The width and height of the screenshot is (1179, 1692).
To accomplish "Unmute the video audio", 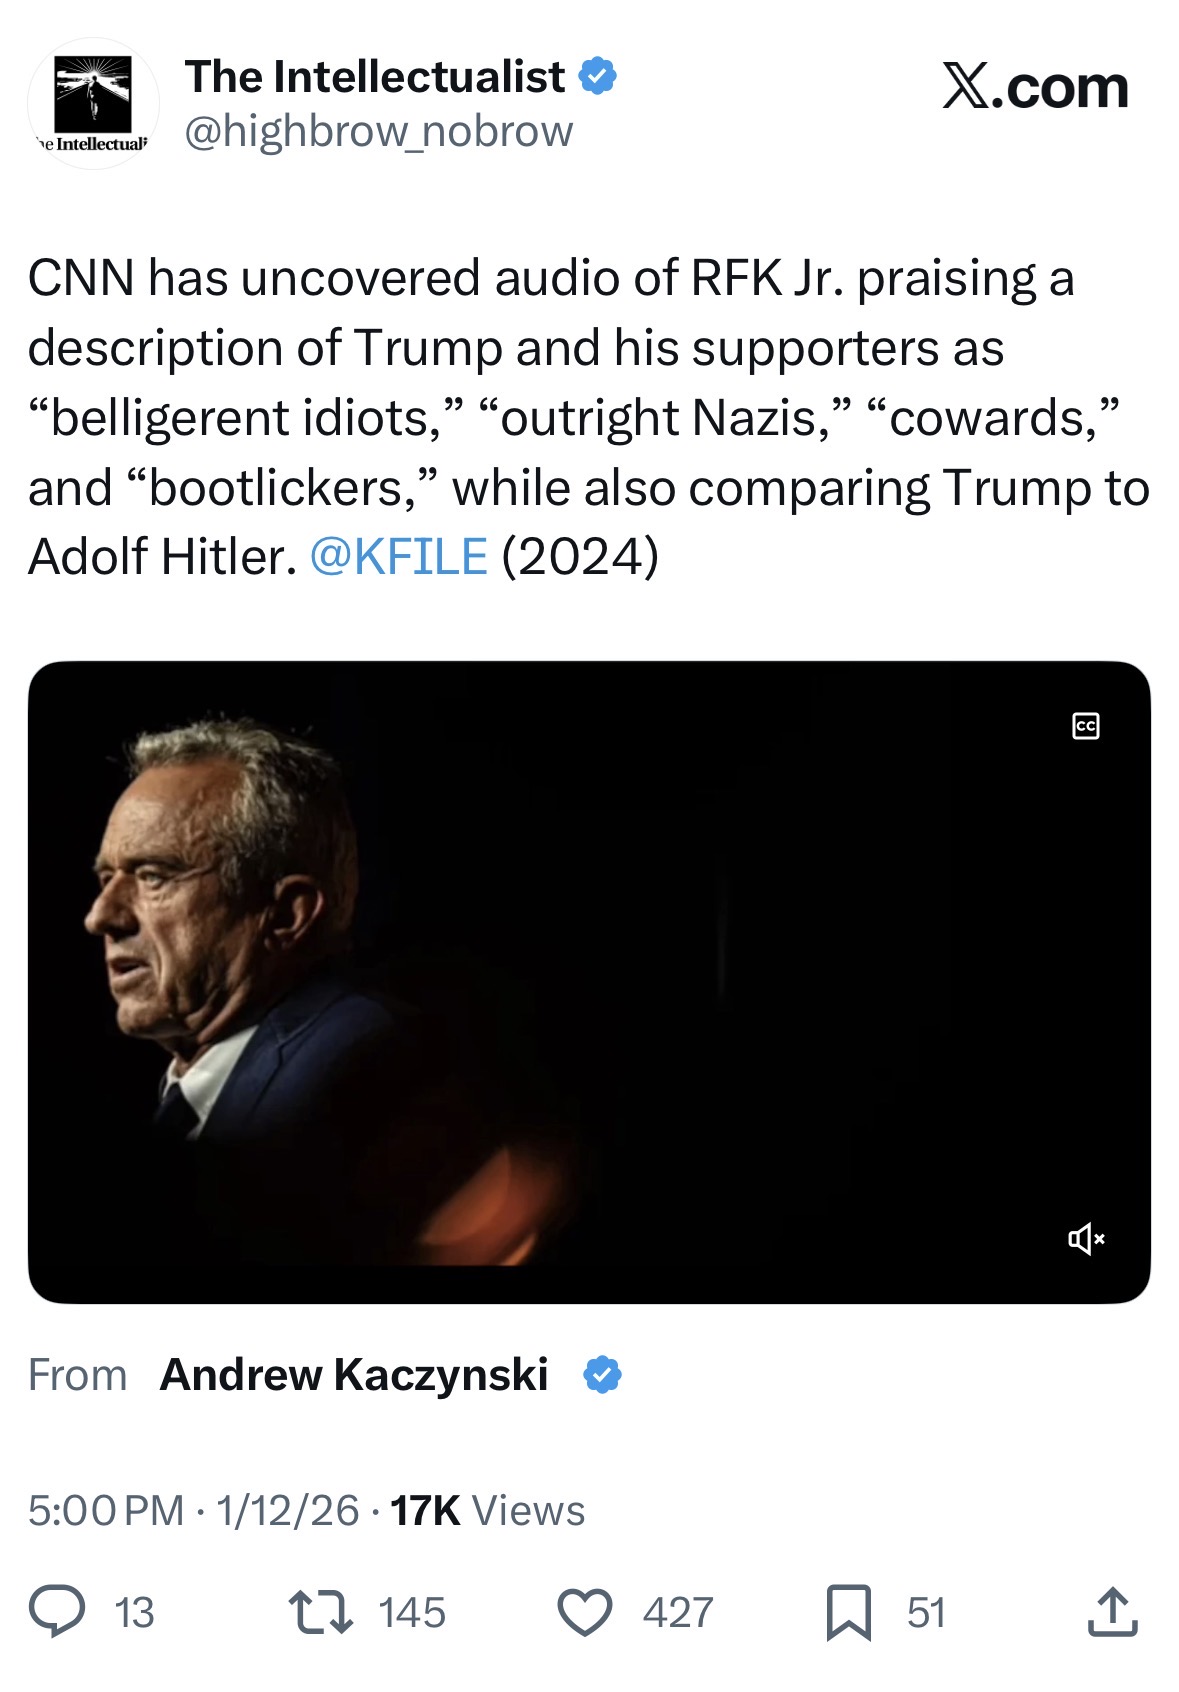I will coord(1086,1239).
